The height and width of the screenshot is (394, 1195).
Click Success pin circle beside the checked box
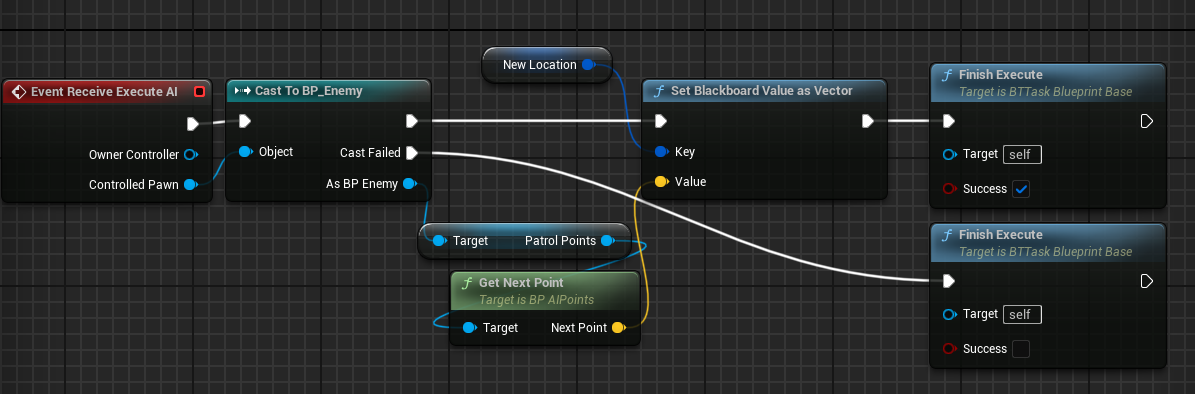(x=950, y=188)
